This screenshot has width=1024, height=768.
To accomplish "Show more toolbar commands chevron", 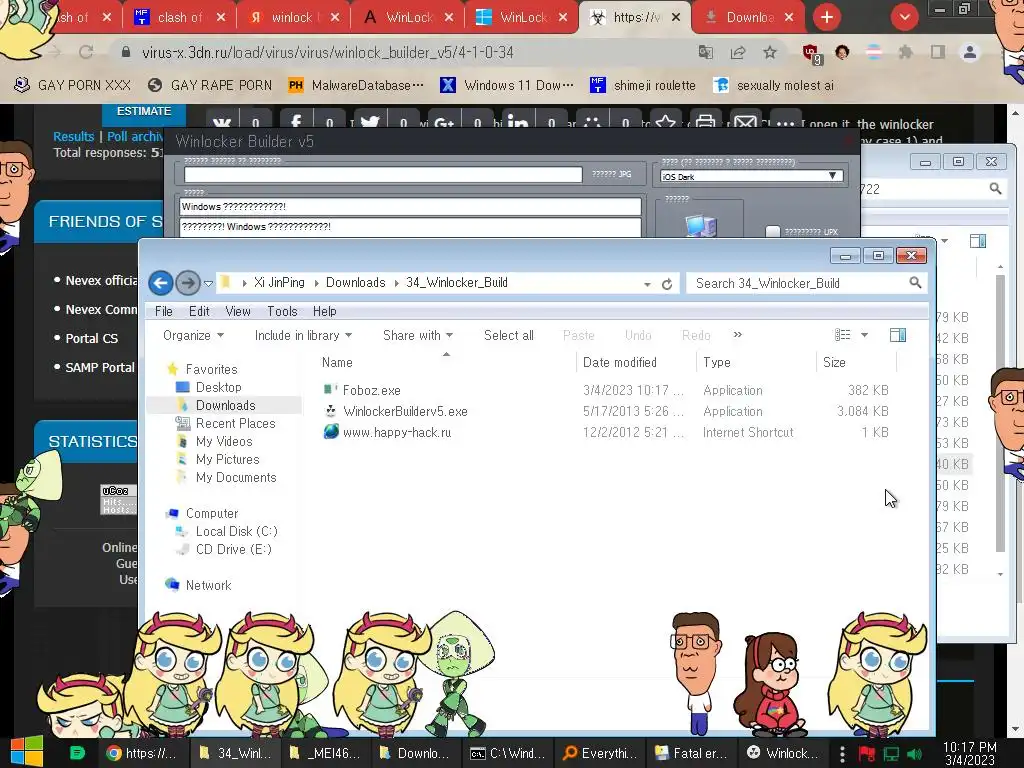I will pos(737,334).
